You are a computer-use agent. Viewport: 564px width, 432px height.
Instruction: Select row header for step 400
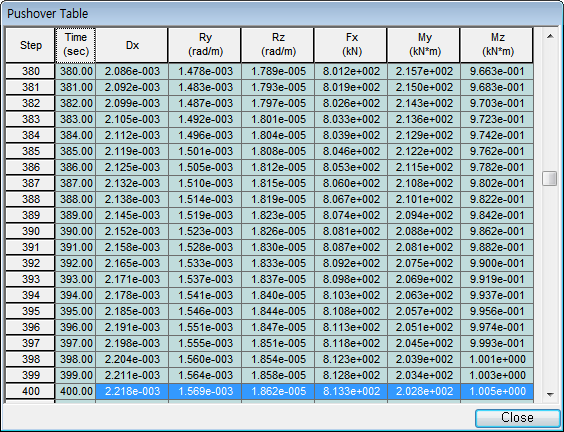click(x=31, y=391)
